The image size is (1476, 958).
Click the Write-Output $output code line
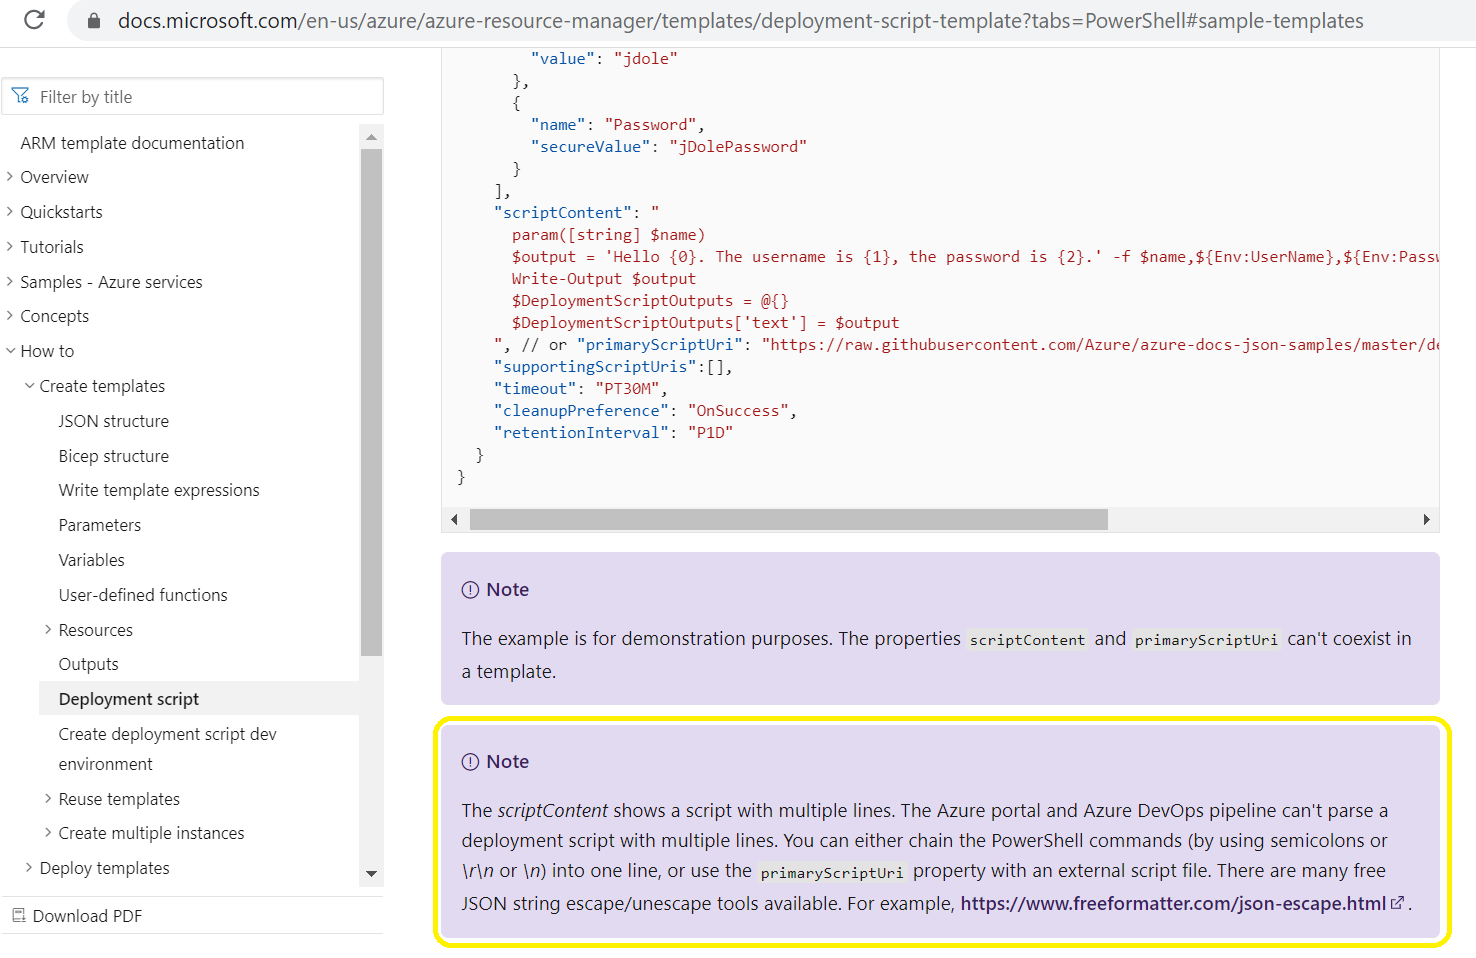[604, 279]
